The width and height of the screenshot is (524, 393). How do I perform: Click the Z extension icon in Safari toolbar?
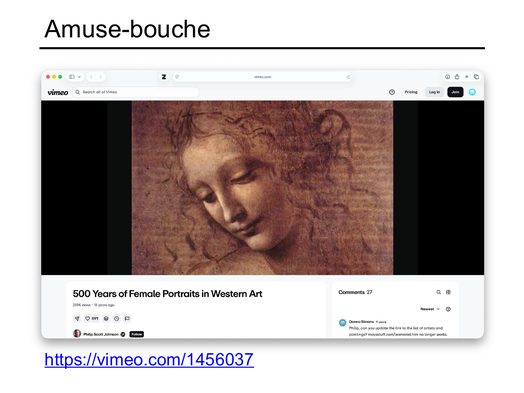(x=164, y=77)
